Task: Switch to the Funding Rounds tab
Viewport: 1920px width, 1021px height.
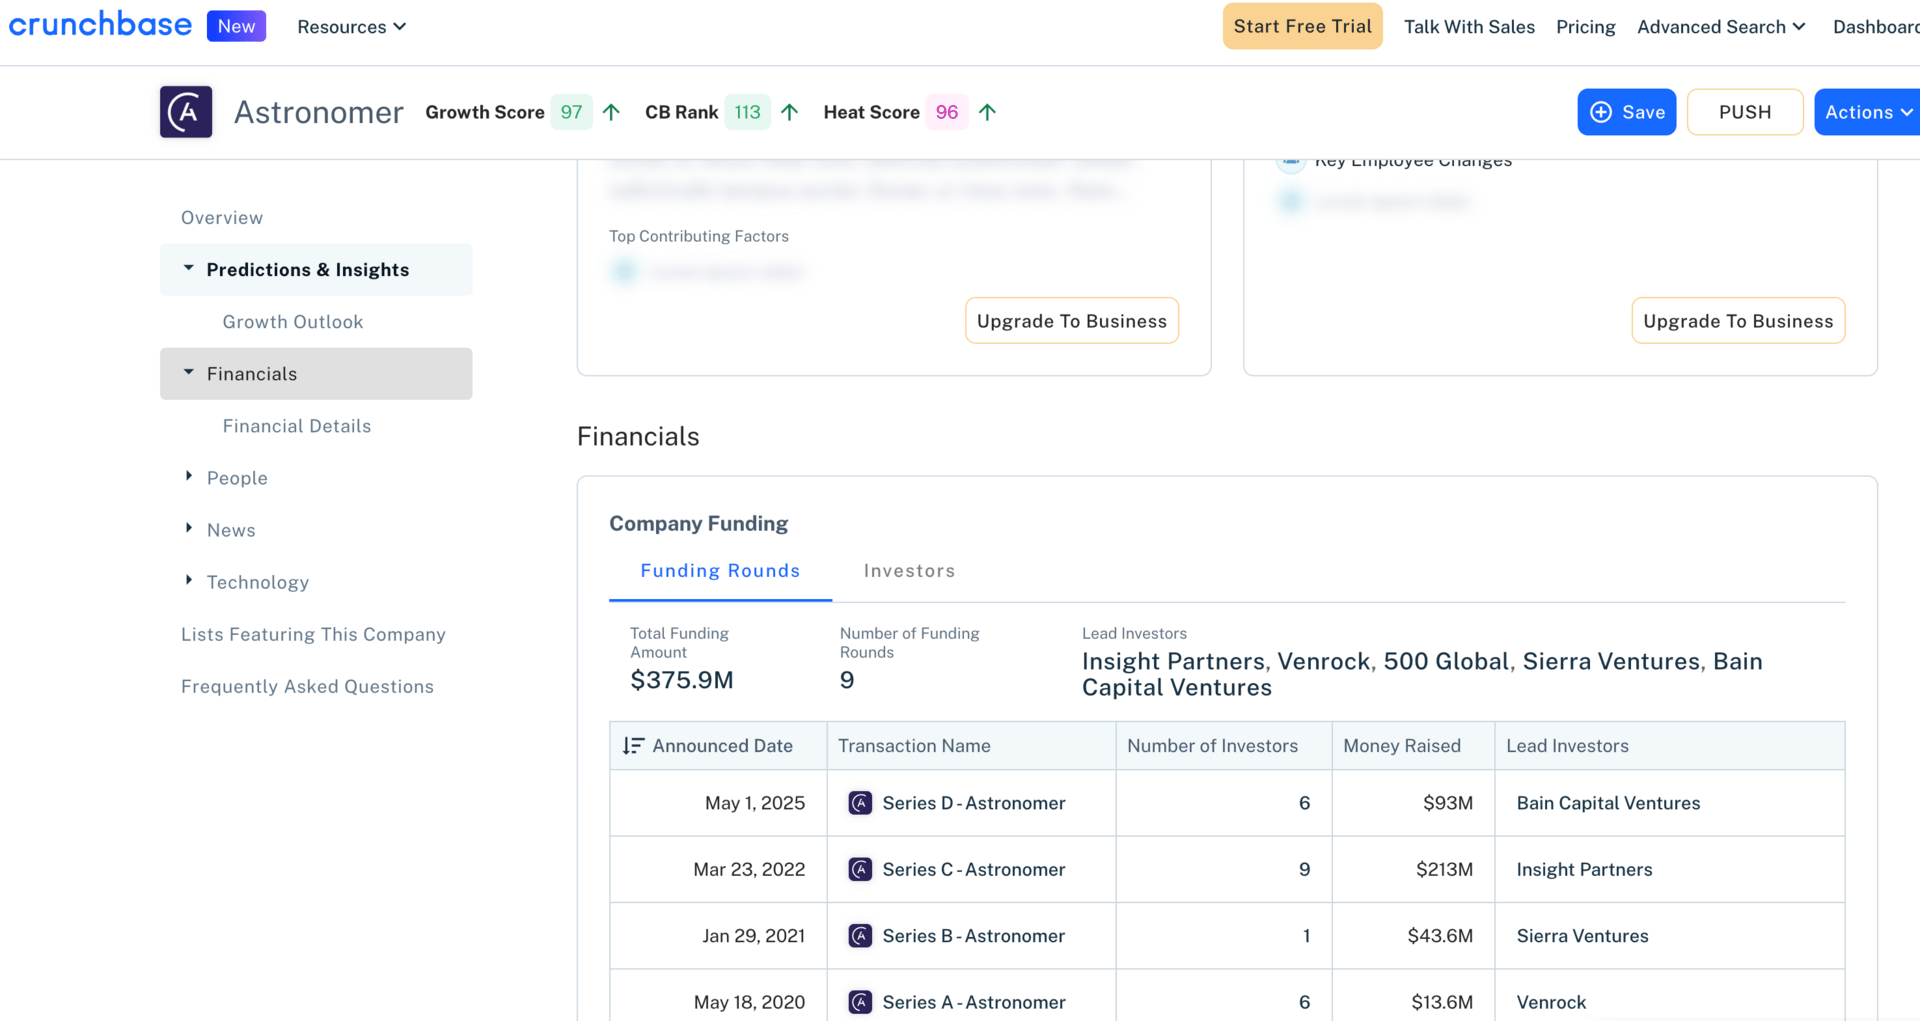Action: point(720,571)
